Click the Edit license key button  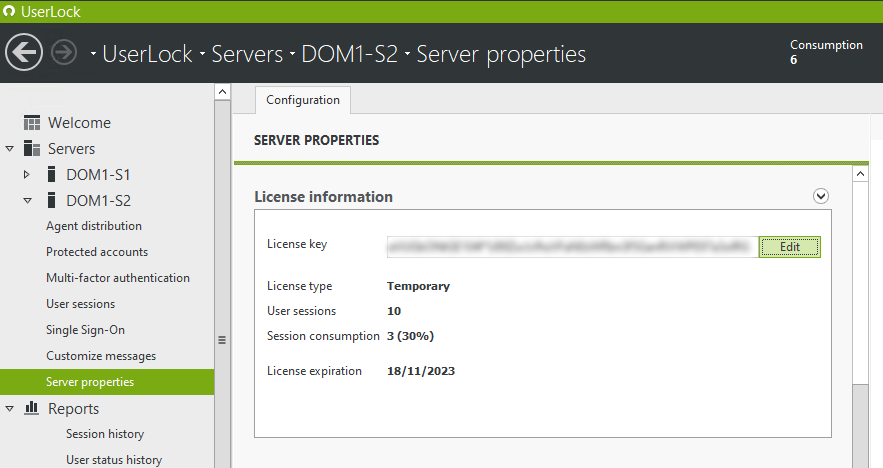pos(790,247)
